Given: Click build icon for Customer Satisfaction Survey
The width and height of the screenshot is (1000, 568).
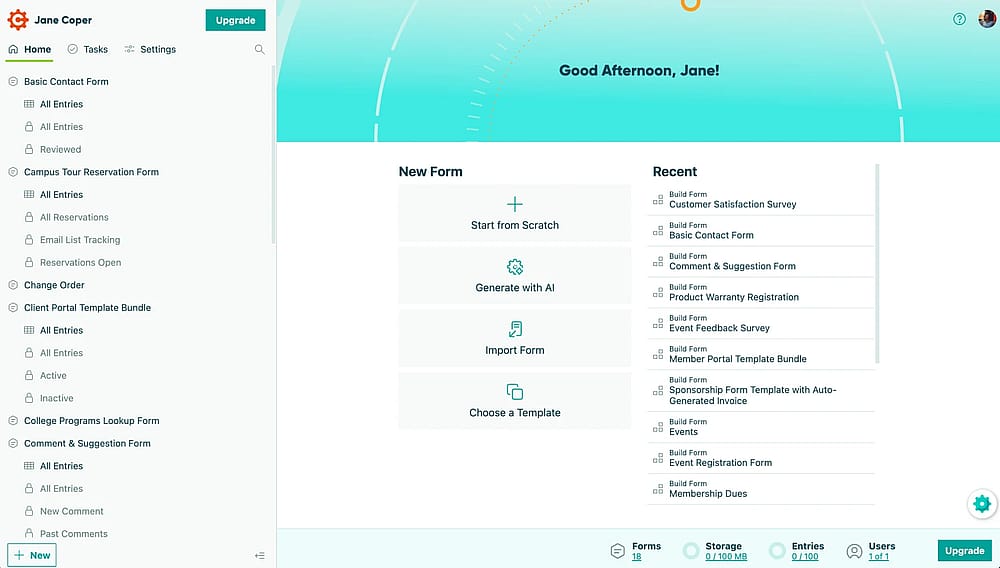Looking at the screenshot, I should point(658,200).
